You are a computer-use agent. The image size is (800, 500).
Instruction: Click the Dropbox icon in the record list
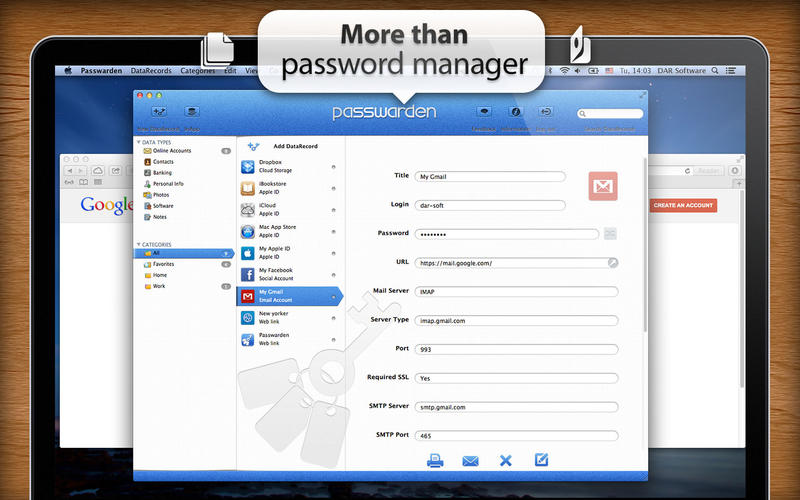pos(248,167)
